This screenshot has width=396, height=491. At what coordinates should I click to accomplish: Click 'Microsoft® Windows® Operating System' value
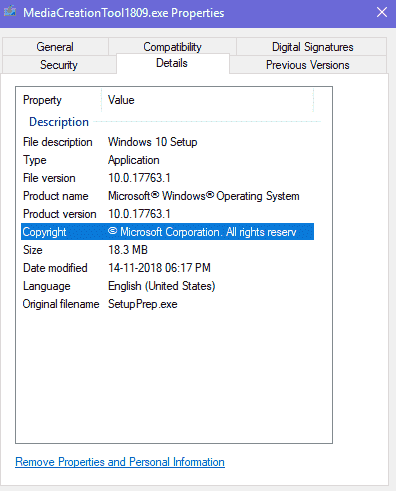204,196
